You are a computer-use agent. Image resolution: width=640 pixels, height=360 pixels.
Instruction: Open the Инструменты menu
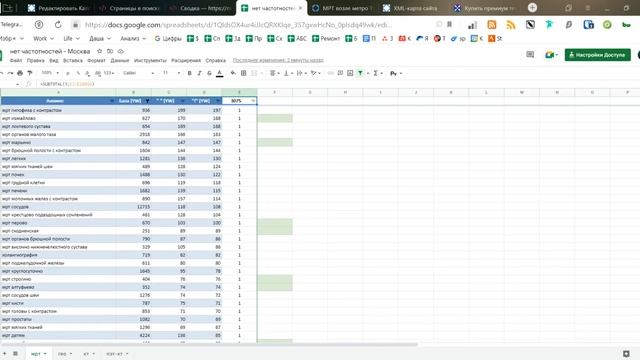[x=150, y=60]
